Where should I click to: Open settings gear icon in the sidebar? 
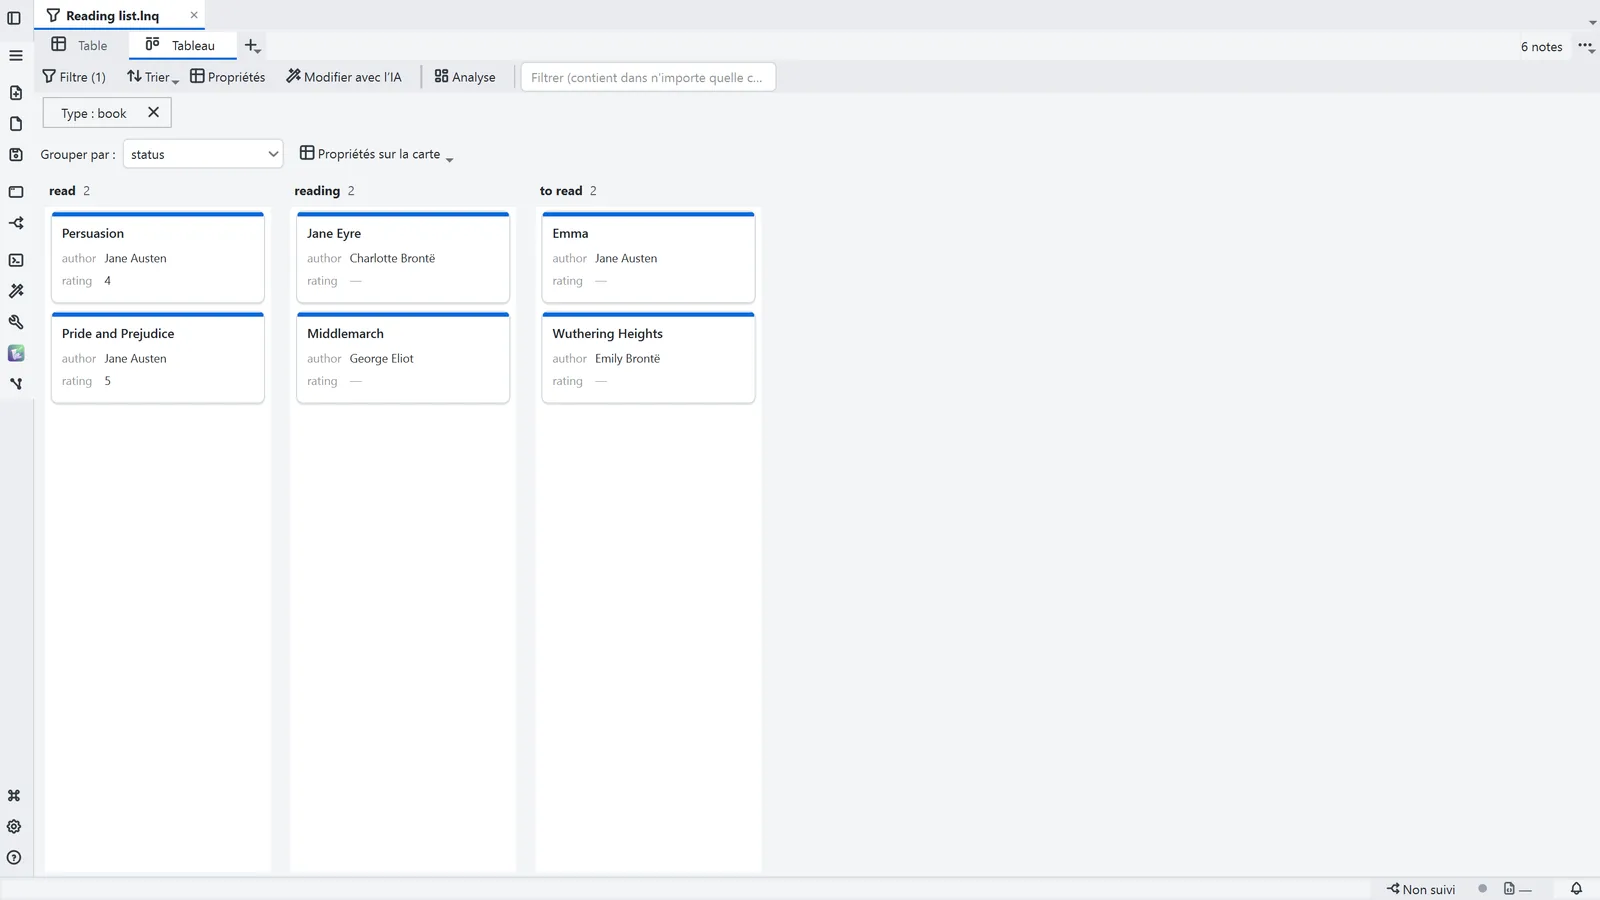14,827
